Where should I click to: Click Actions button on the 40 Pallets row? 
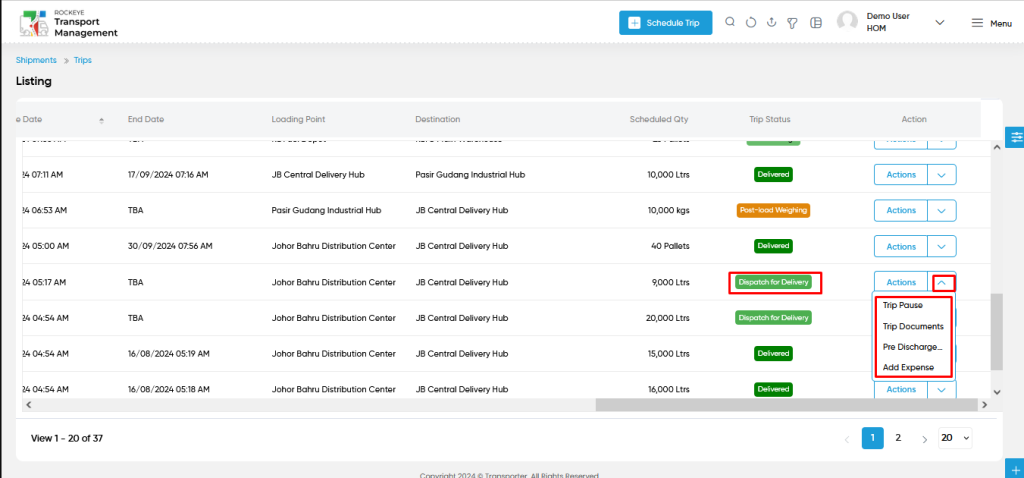(901, 247)
